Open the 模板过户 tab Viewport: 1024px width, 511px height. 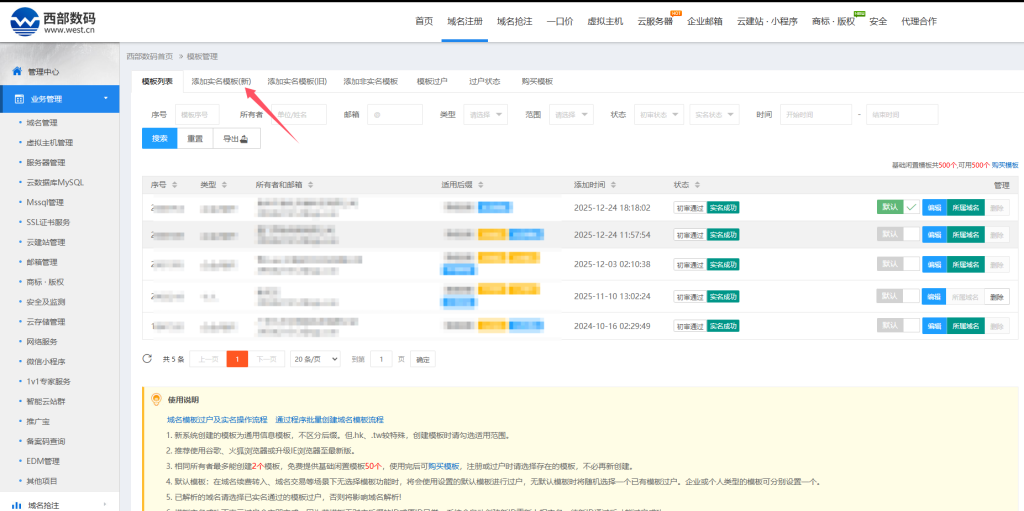[x=432, y=82]
